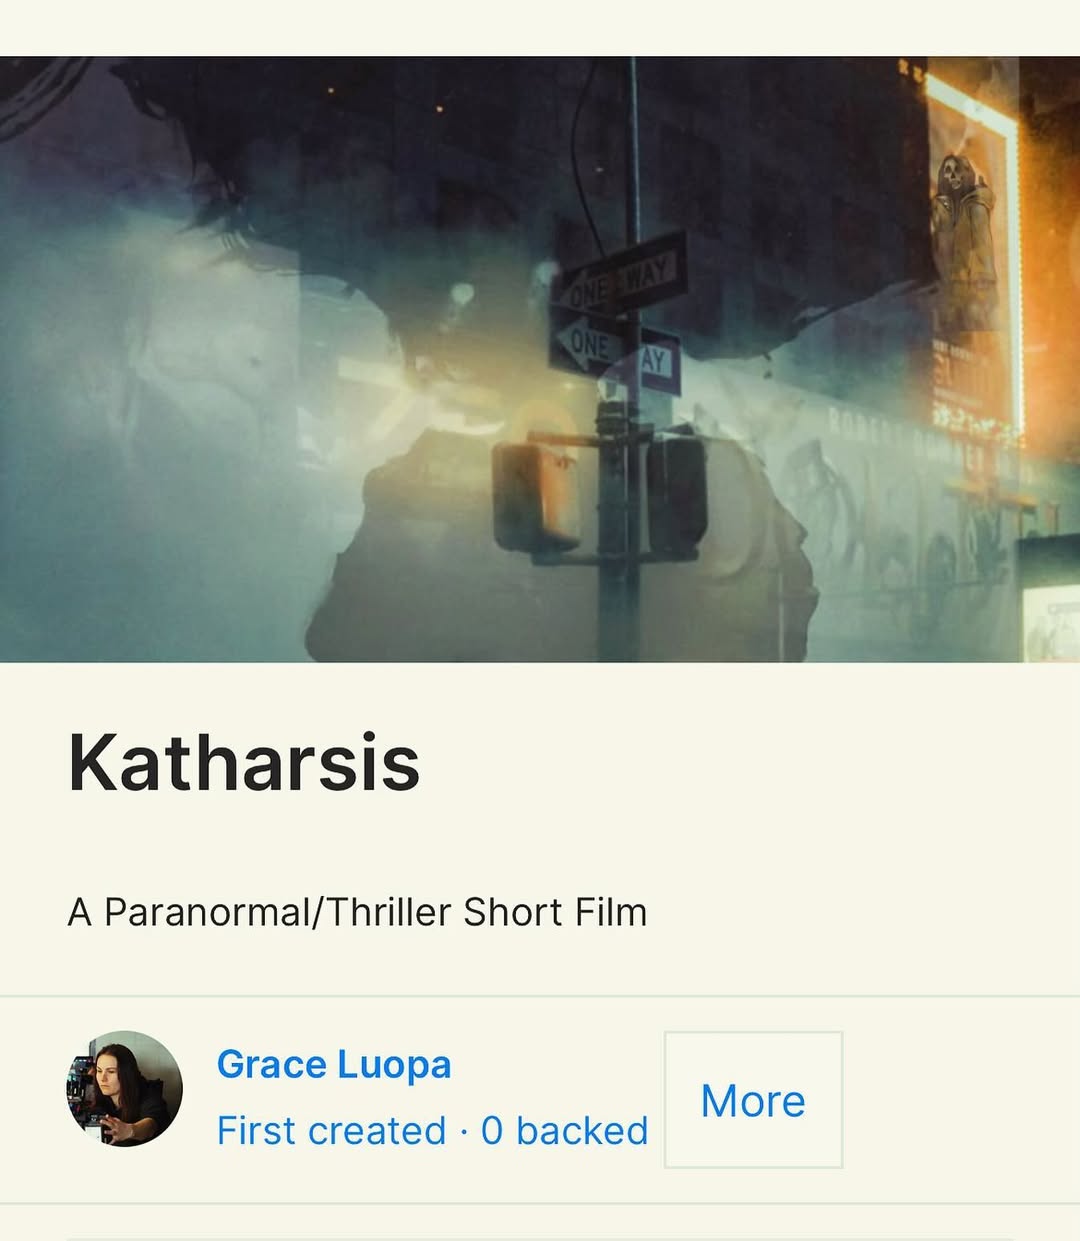This screenshot has width=1080, height=1241.
Task: Click the dark right-side pedestrian signal box
Action: click(677, 497)
